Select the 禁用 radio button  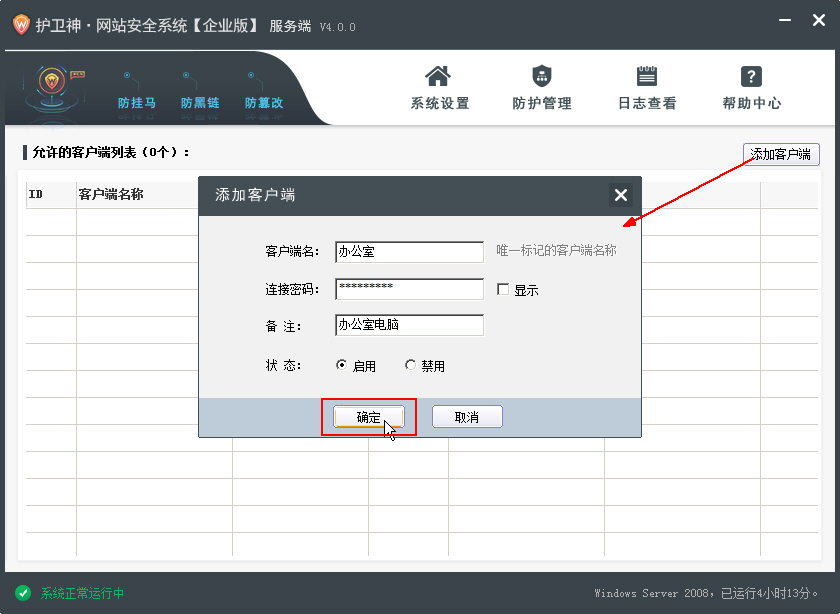(x=410, y=366)
